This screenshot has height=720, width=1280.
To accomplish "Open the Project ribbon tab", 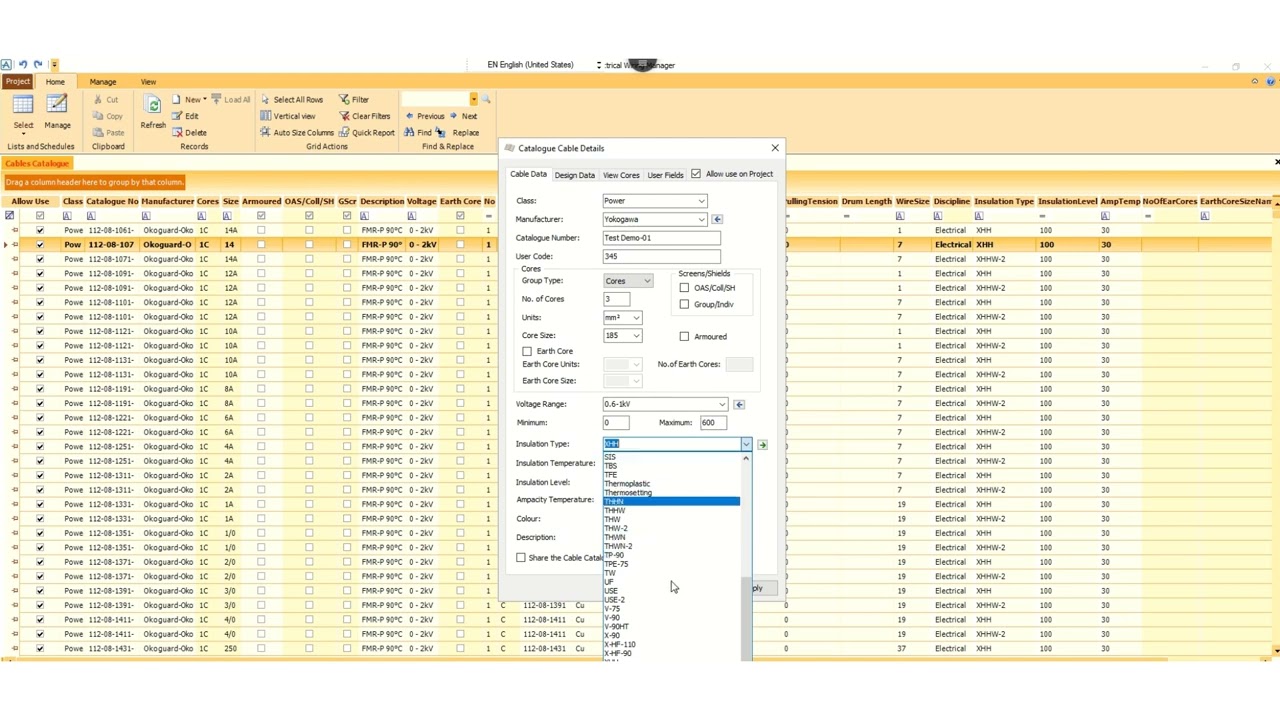I will 18,82.
